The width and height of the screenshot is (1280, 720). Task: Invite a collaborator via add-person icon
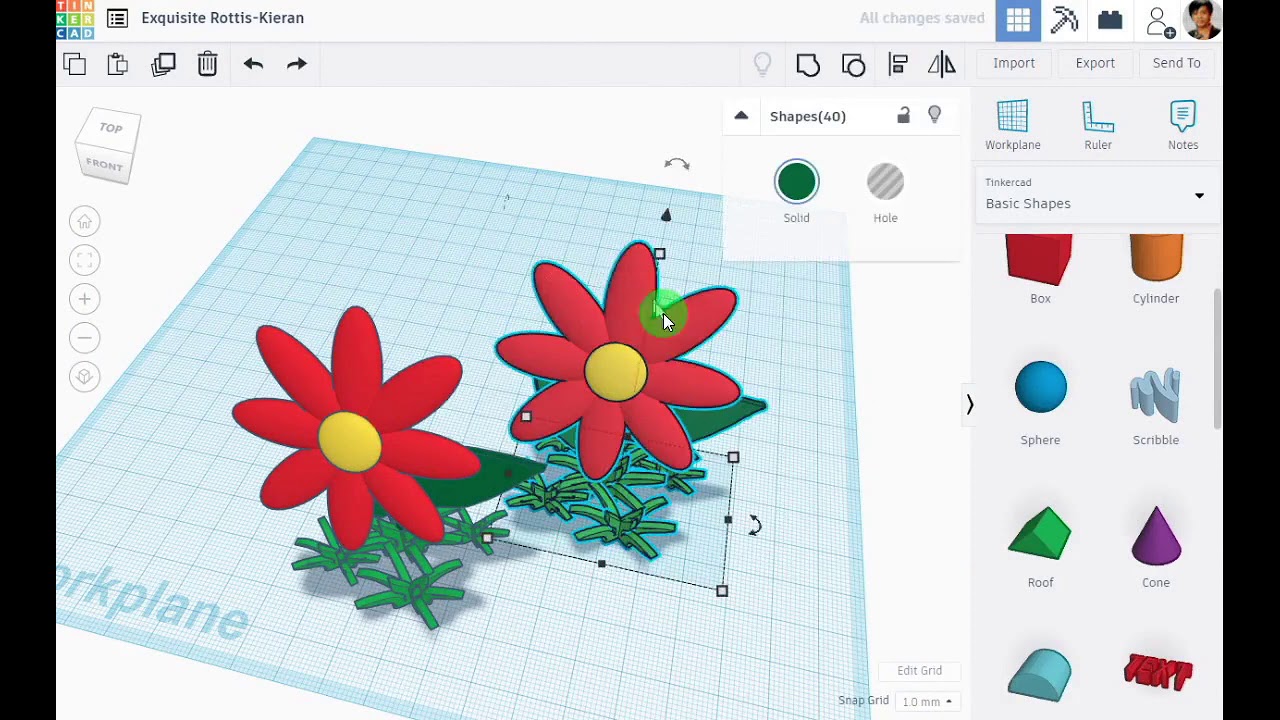pos(1159,21)
